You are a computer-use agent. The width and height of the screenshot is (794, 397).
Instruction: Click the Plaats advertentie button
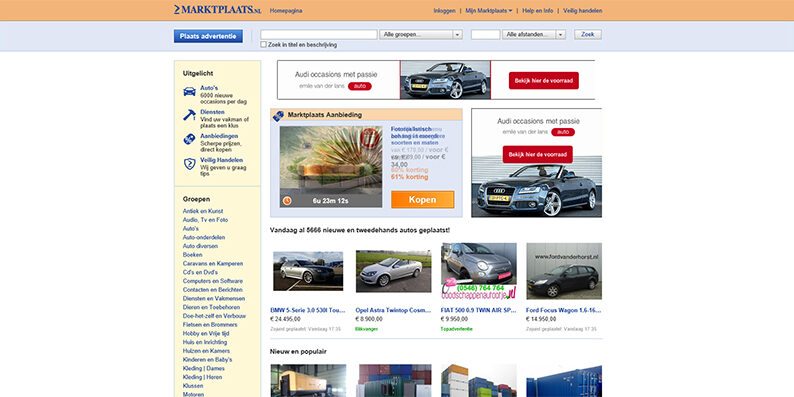208,36
